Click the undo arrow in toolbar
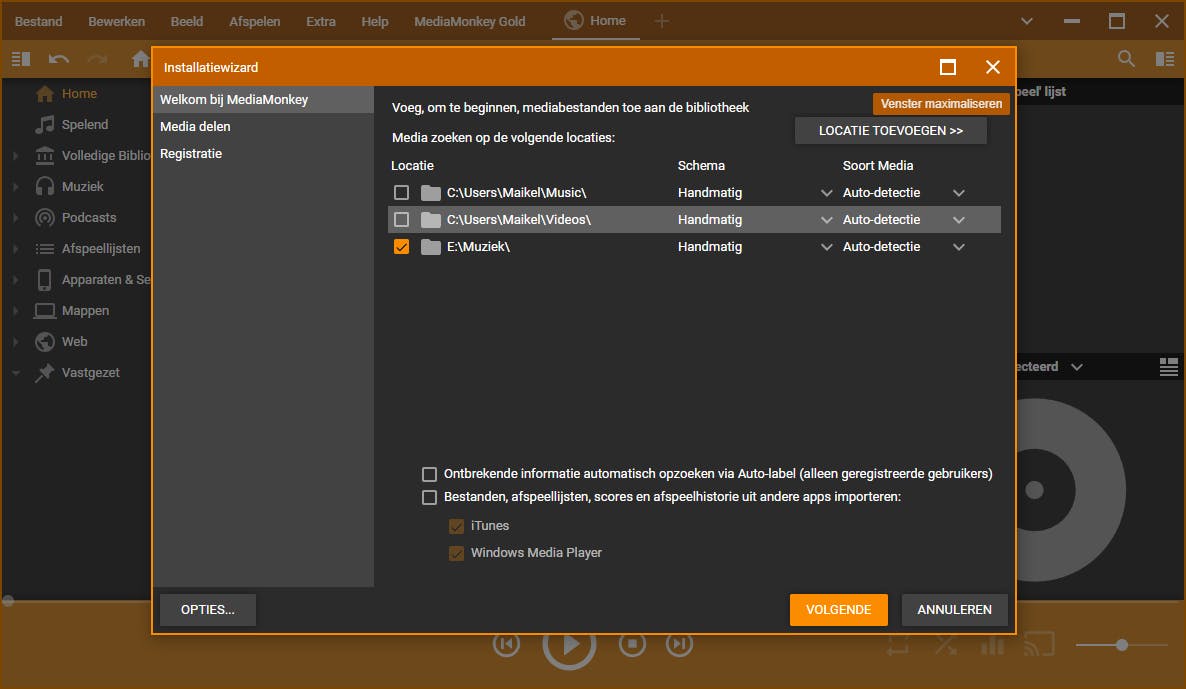The image size is (1186, 689). tap(59, 59)
